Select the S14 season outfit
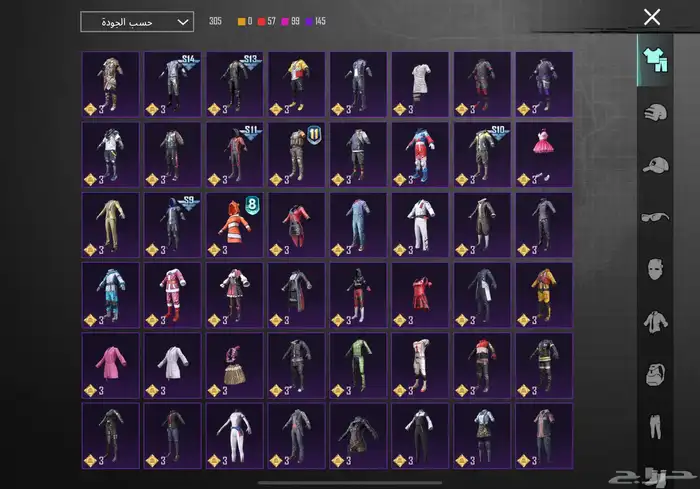Screen dimensions: 700x489 172,84
